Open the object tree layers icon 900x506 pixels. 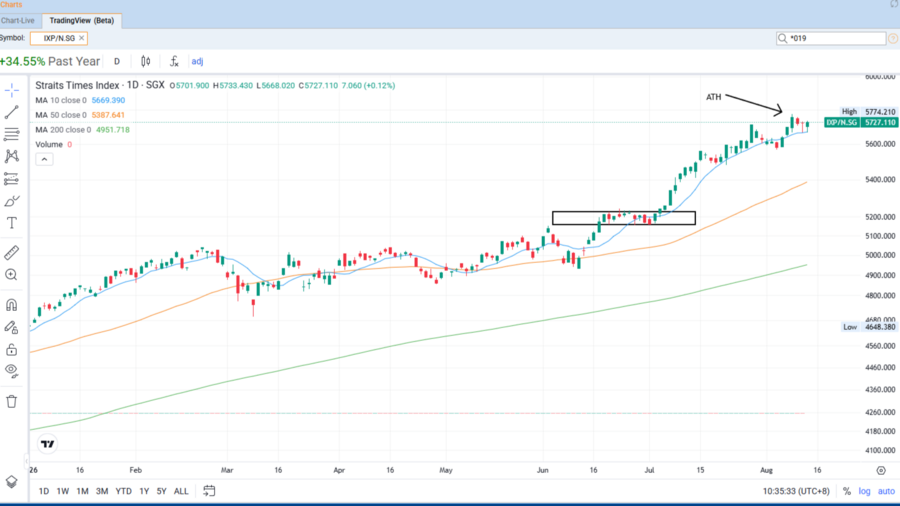11,482
